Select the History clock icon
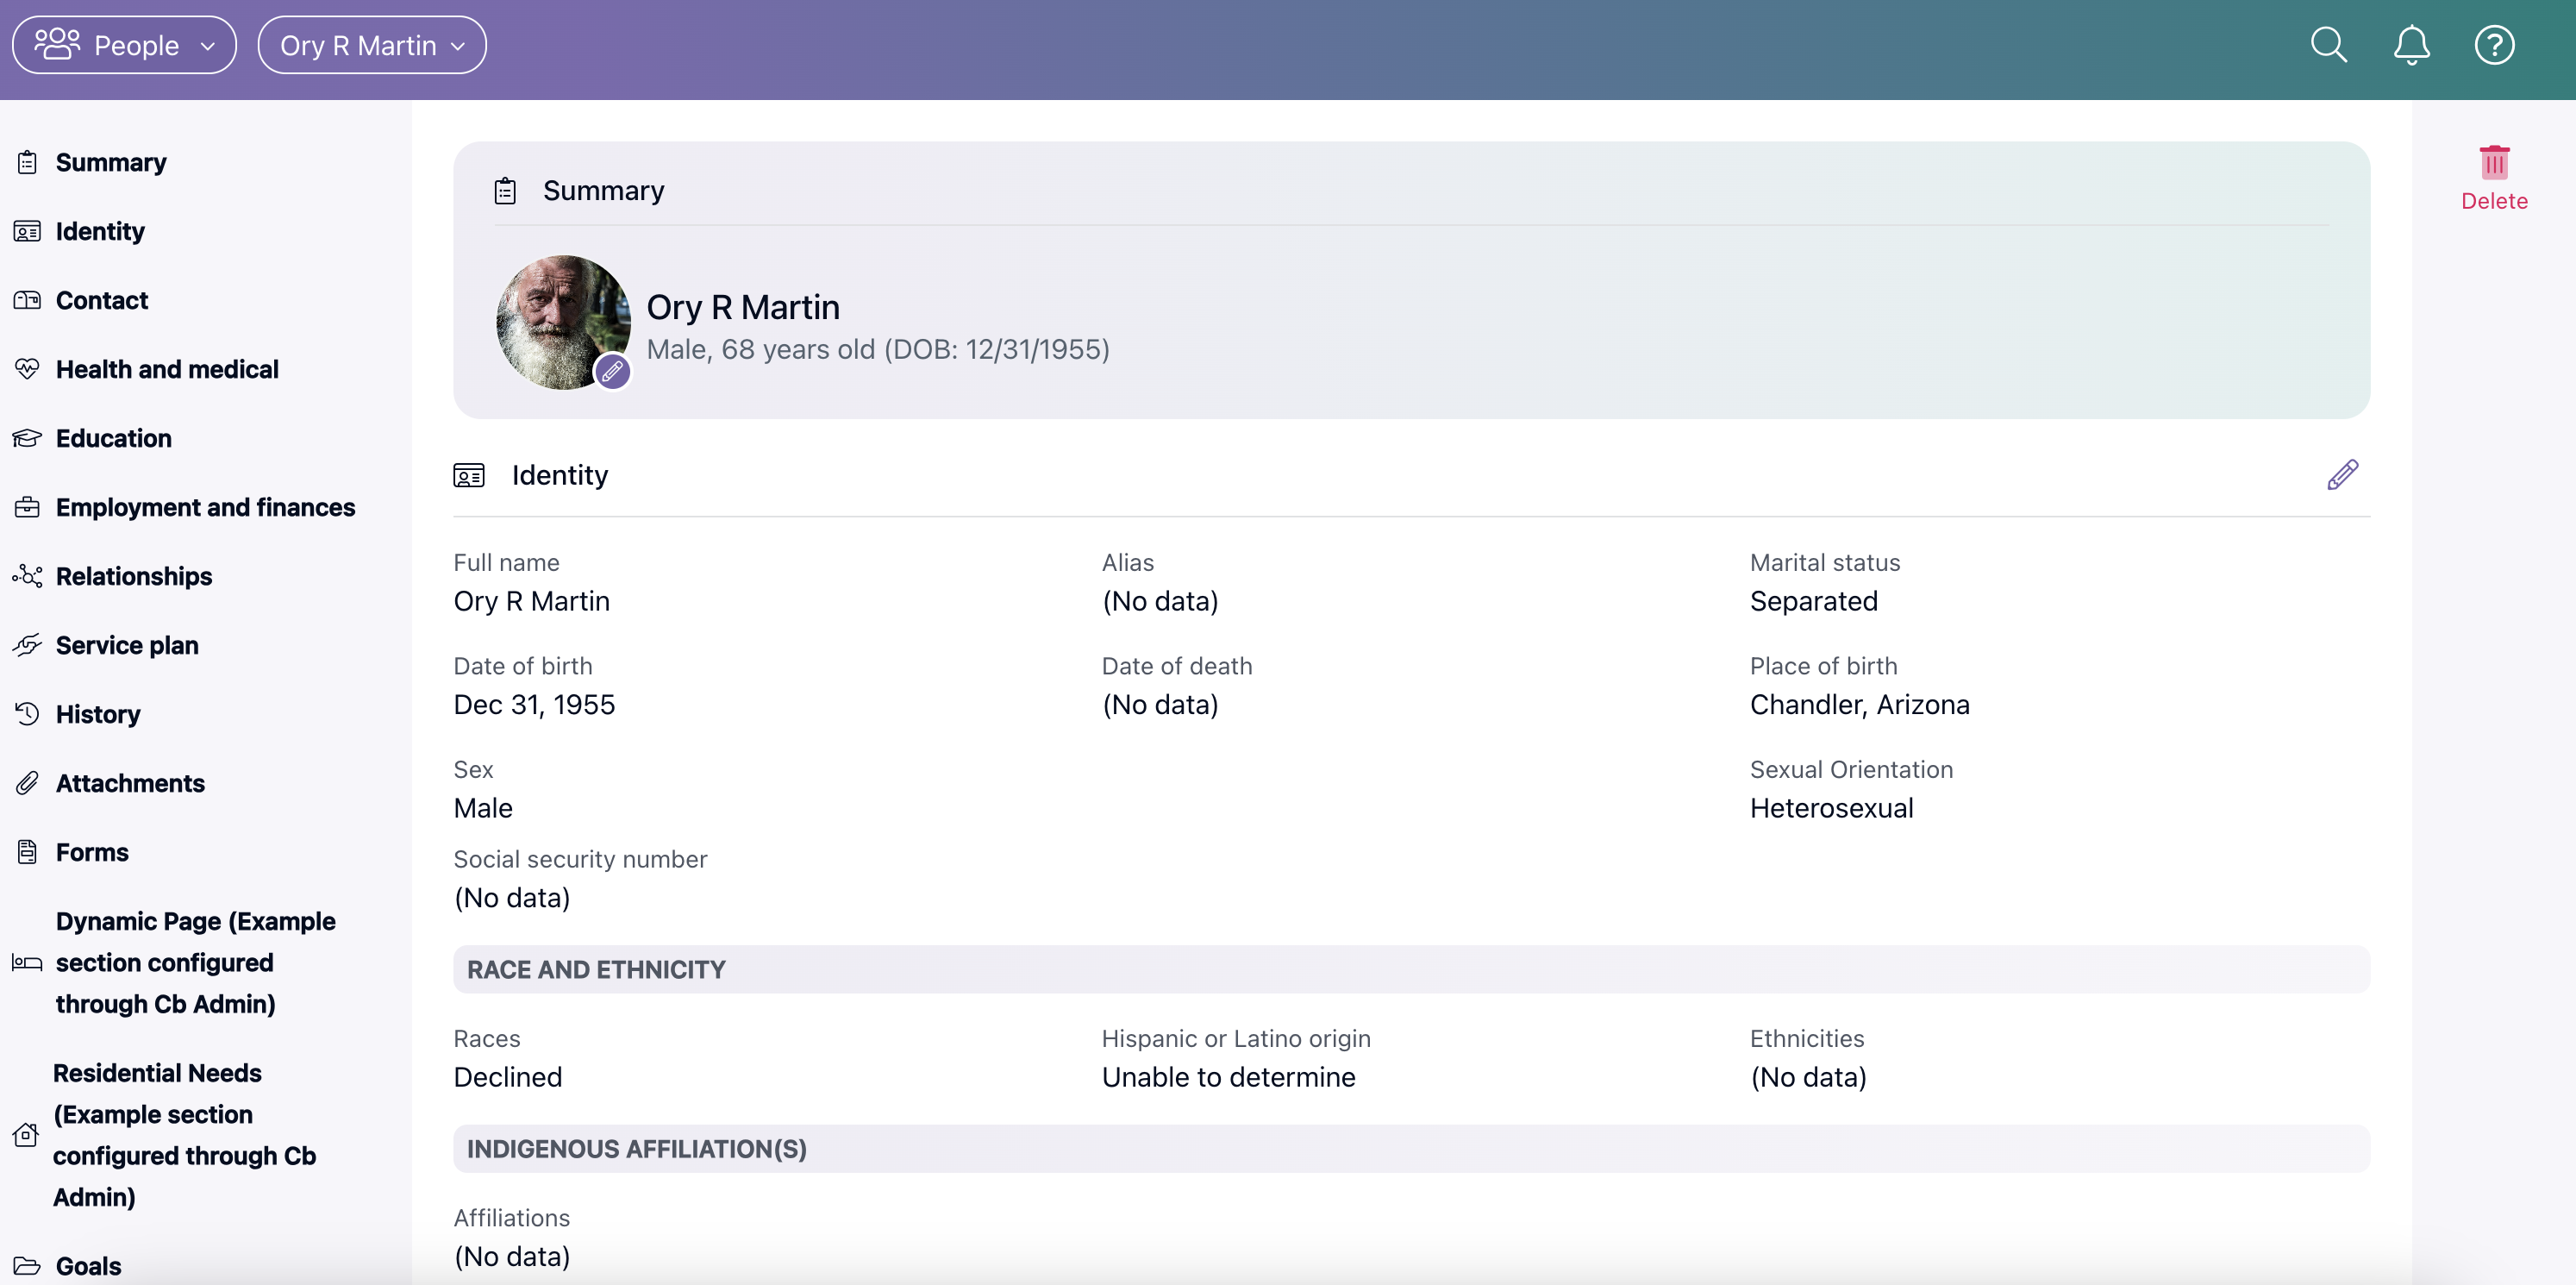The height and width of the screenshot is (1285, 2576). click(27, 713)
